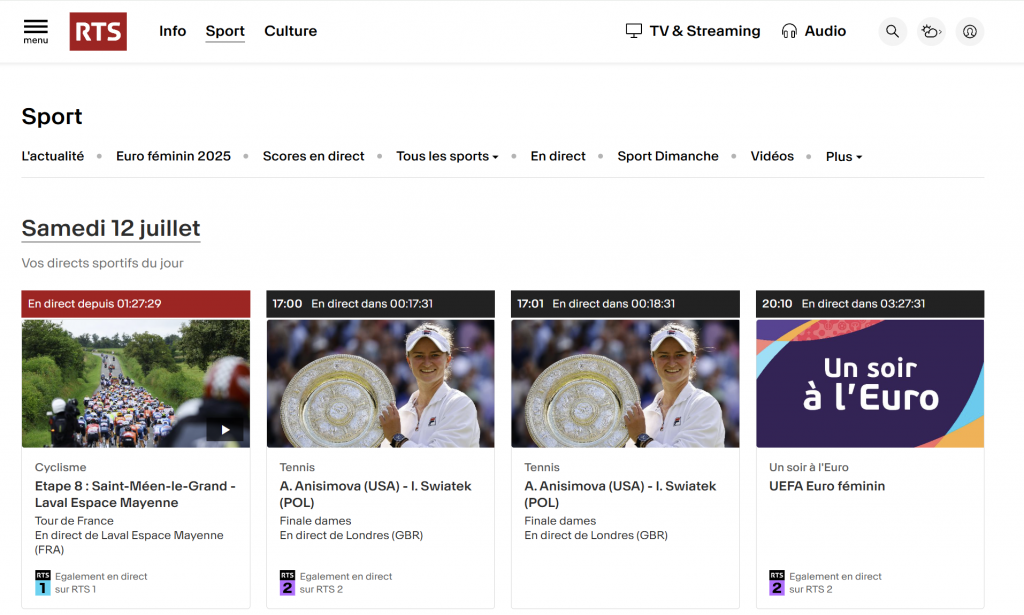1024x615 pixels.
Task: Expand the Tous les sports dropdown
Action: (447, 156)
